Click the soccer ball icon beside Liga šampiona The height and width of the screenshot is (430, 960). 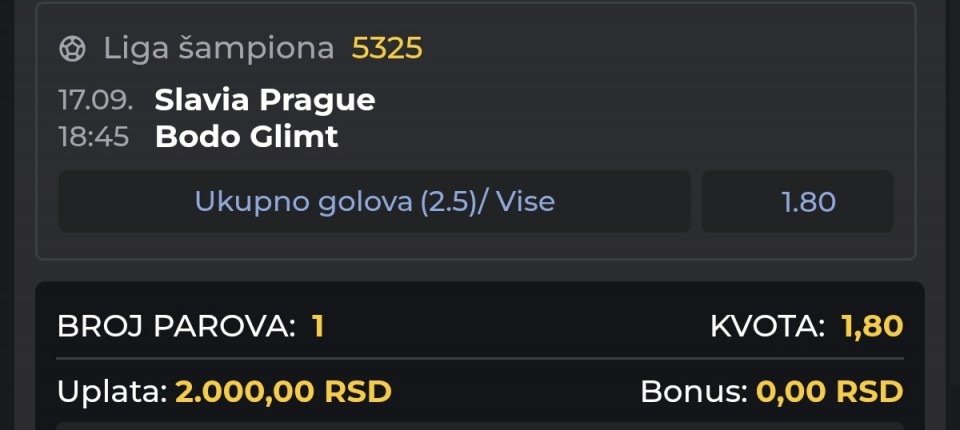click(72, 48)
